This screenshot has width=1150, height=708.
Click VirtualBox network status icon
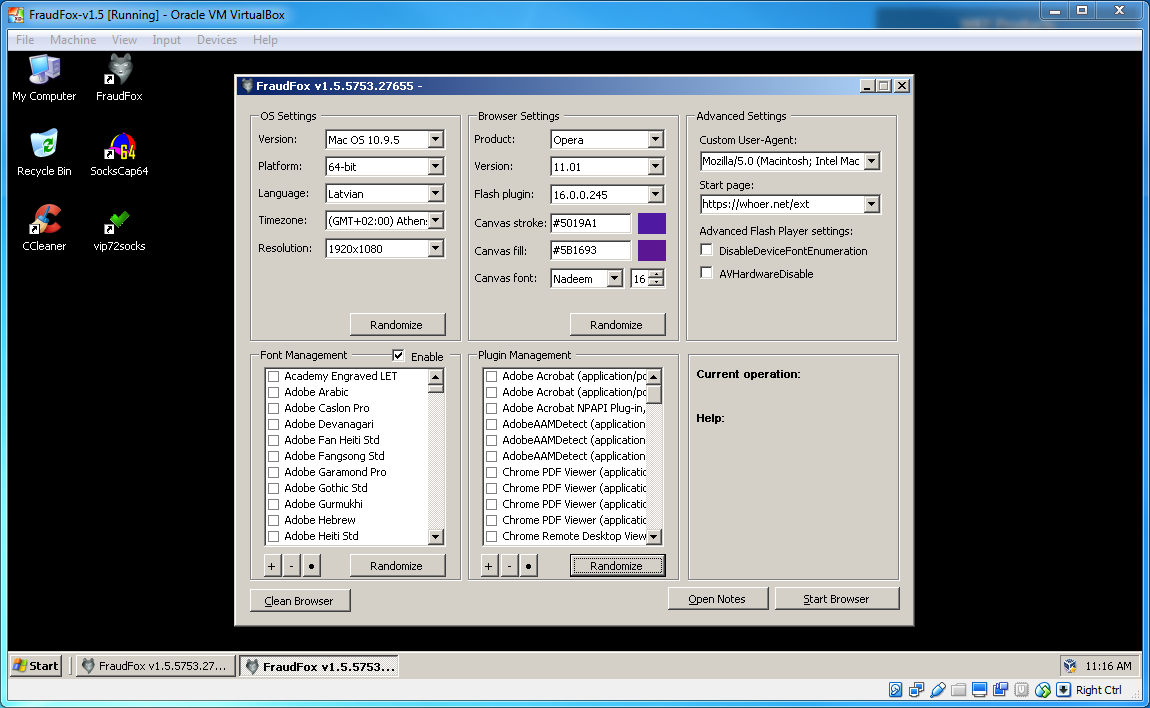[916, 690]
